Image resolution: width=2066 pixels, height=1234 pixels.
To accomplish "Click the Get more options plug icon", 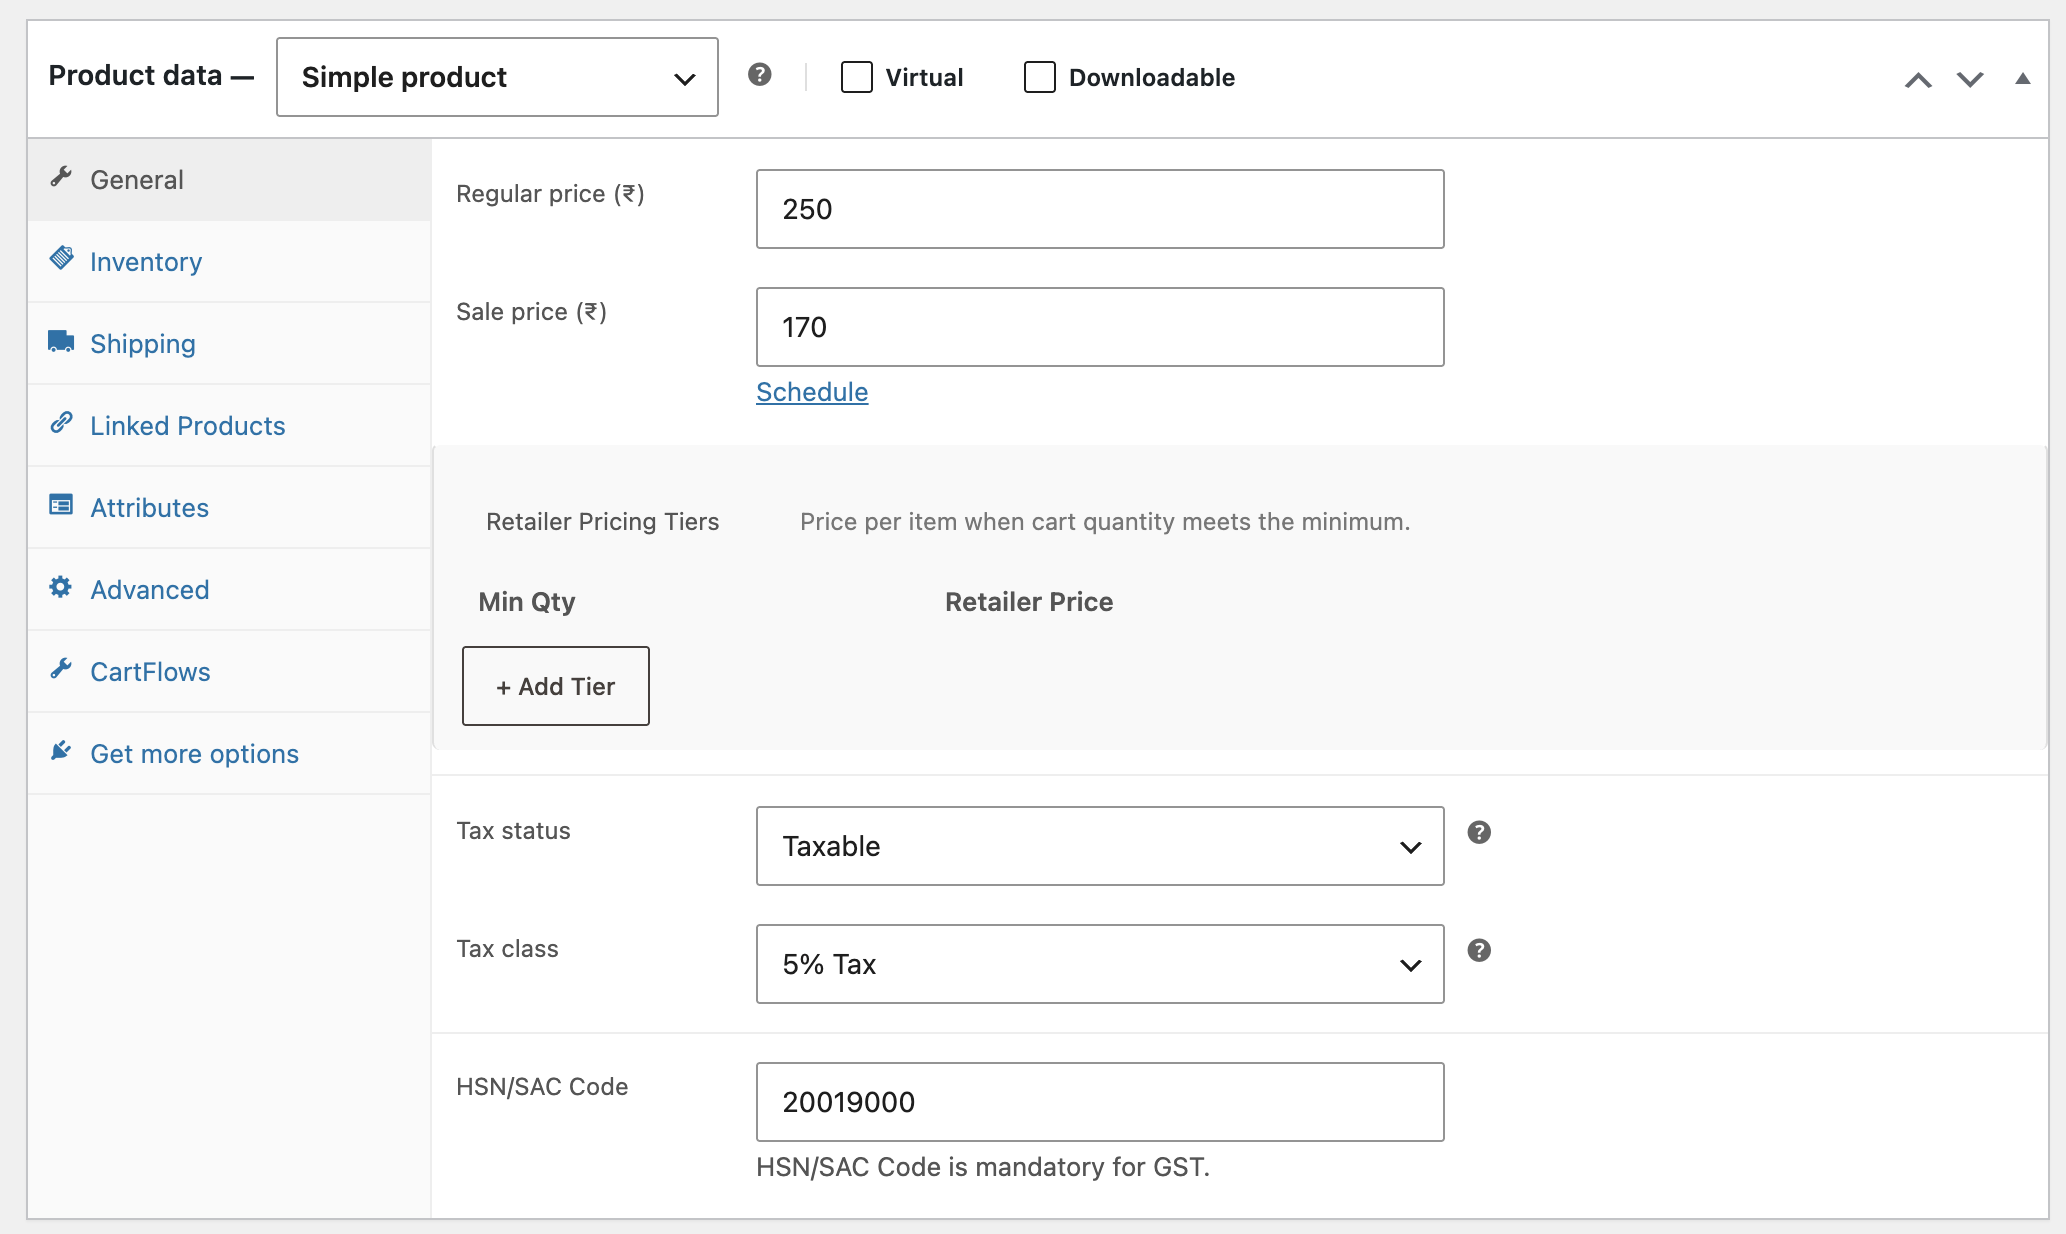I will click(x=61, y=750).
